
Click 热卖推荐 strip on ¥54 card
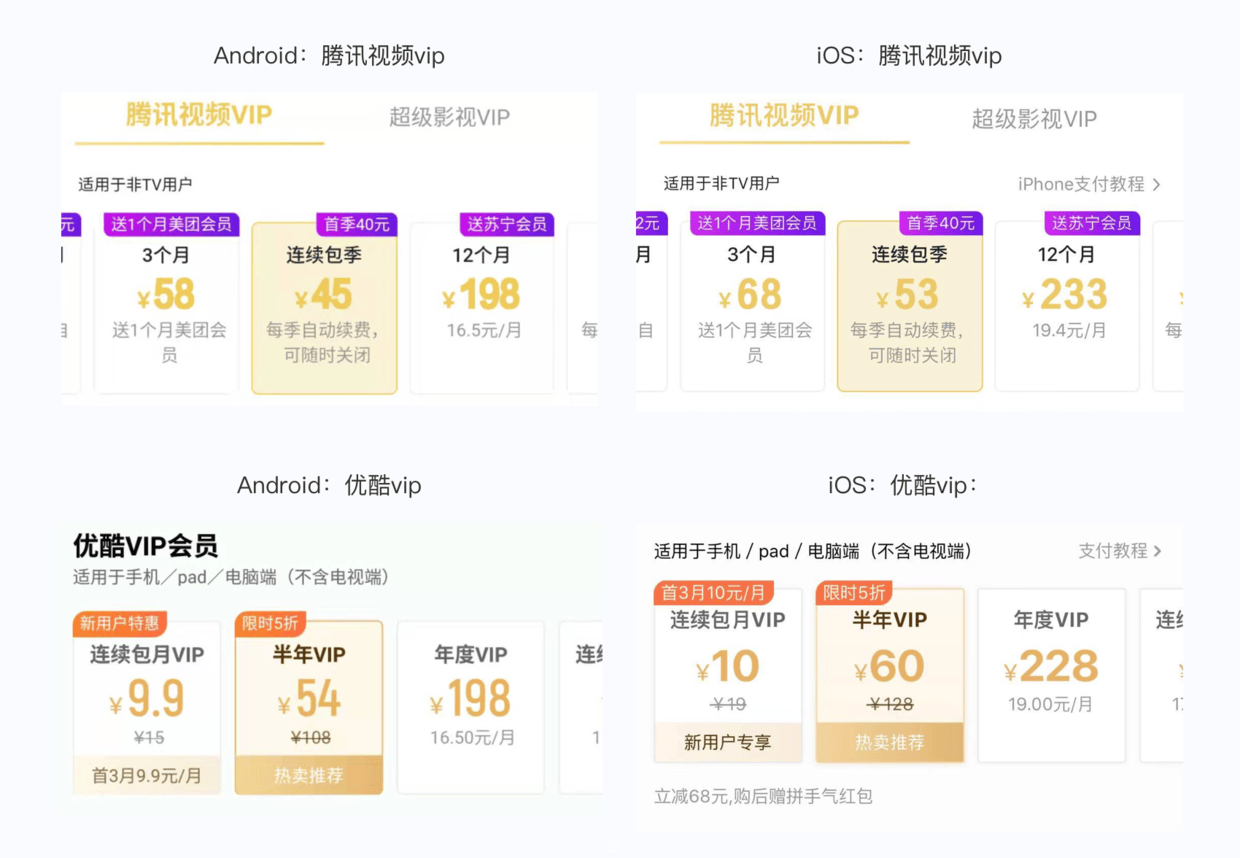(x=309, y=775)
